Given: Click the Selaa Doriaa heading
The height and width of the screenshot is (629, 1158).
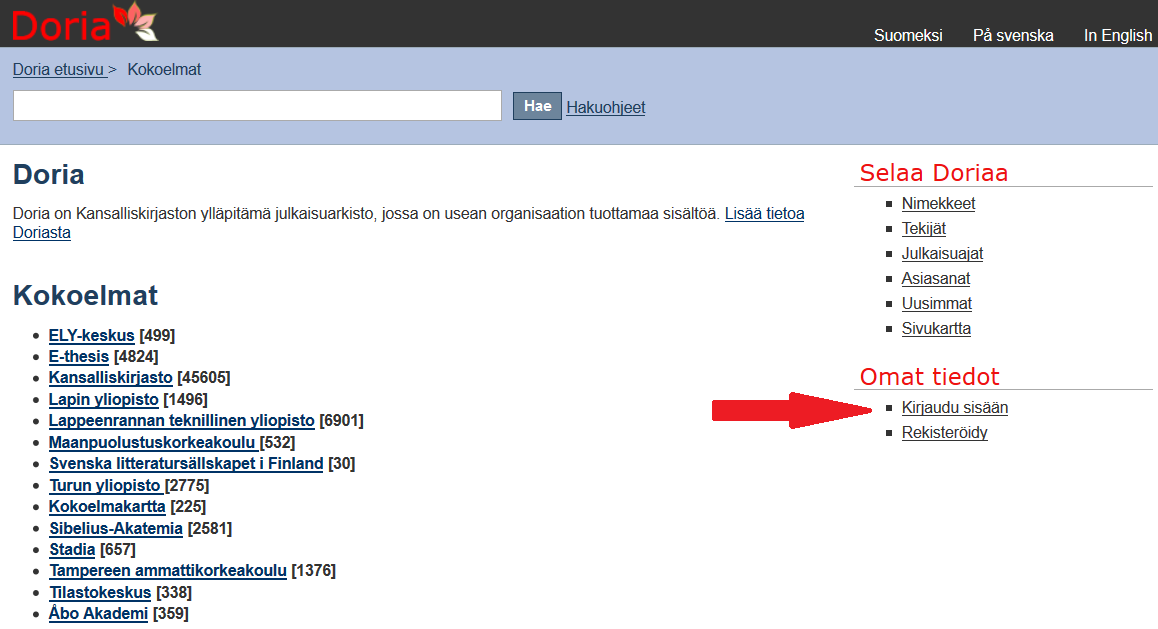Looking at the screenshot, I should (933, 173).
